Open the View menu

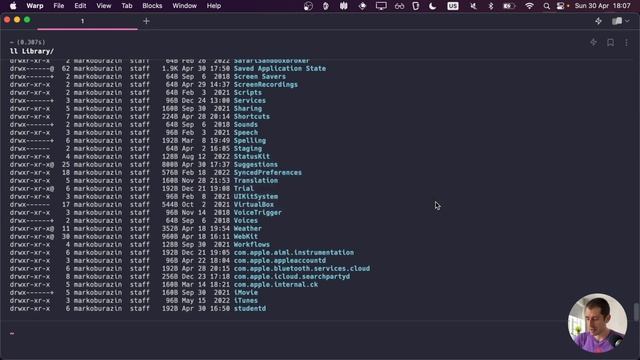(104, 6)
